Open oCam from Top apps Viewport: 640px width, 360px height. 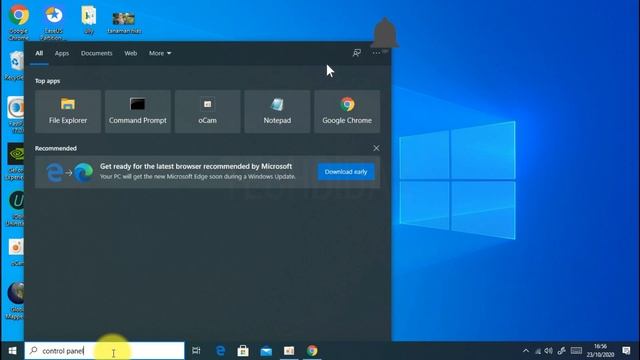click(207, 111)
